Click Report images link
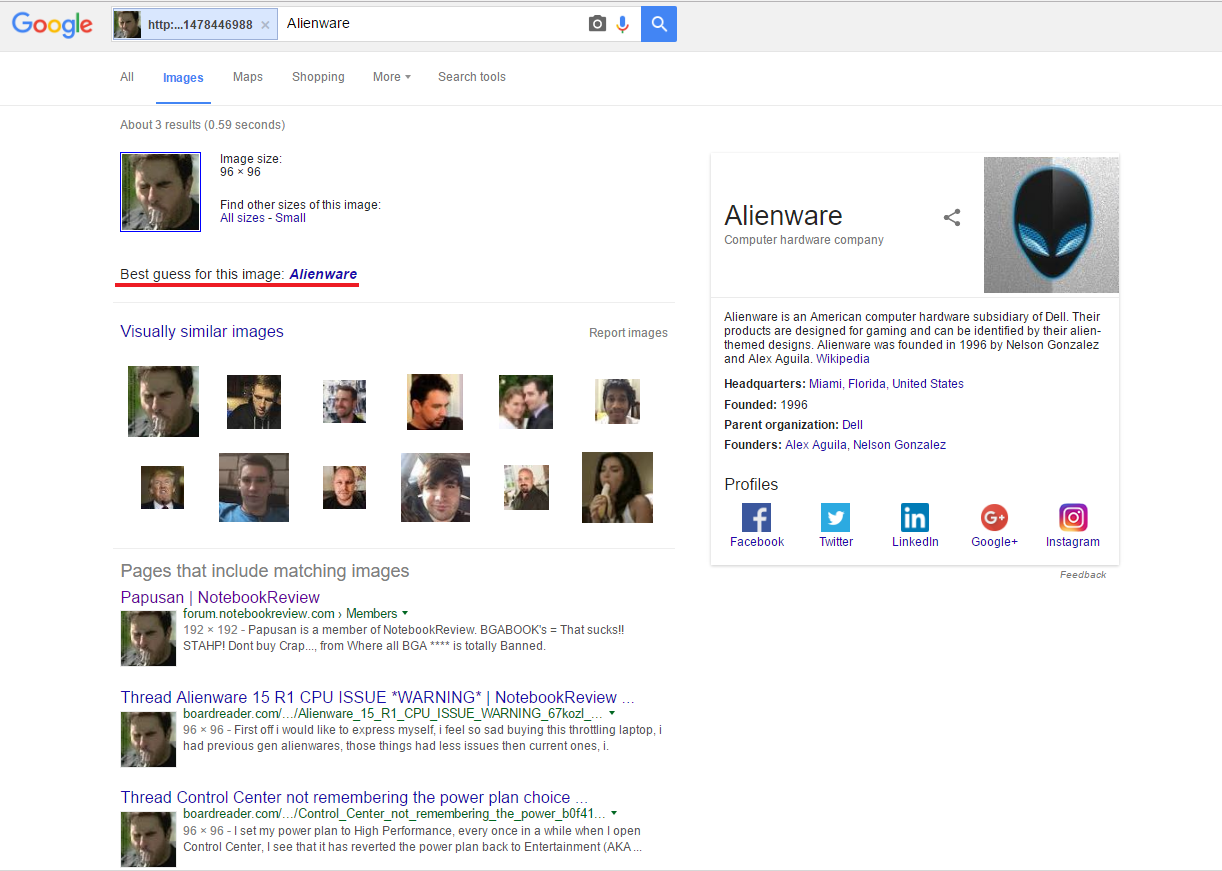This screenshot has width=1222, height=871. (x=628, y=333)
